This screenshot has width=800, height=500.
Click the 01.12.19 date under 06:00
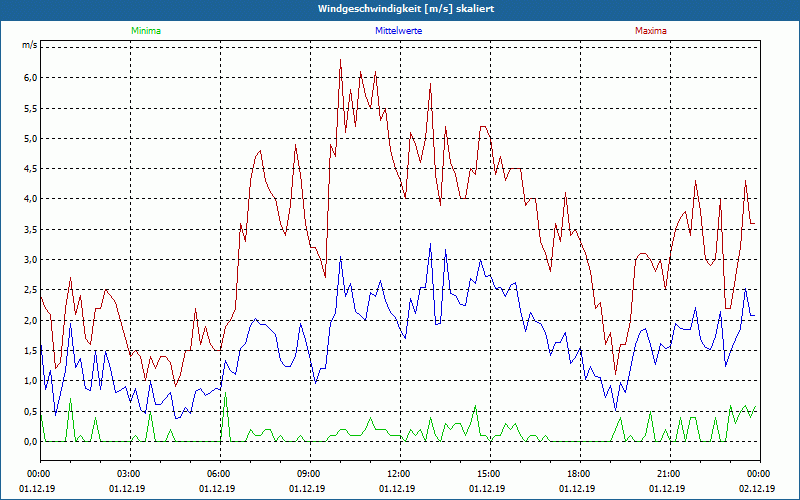coord(217,488)
